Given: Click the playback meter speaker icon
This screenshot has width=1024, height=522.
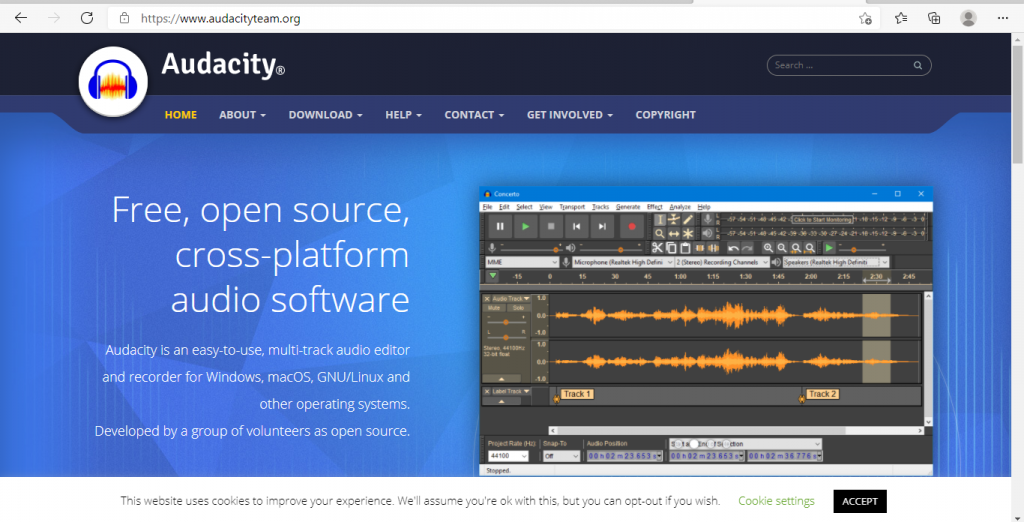Looking at the screenshot, I should point(708,234).
